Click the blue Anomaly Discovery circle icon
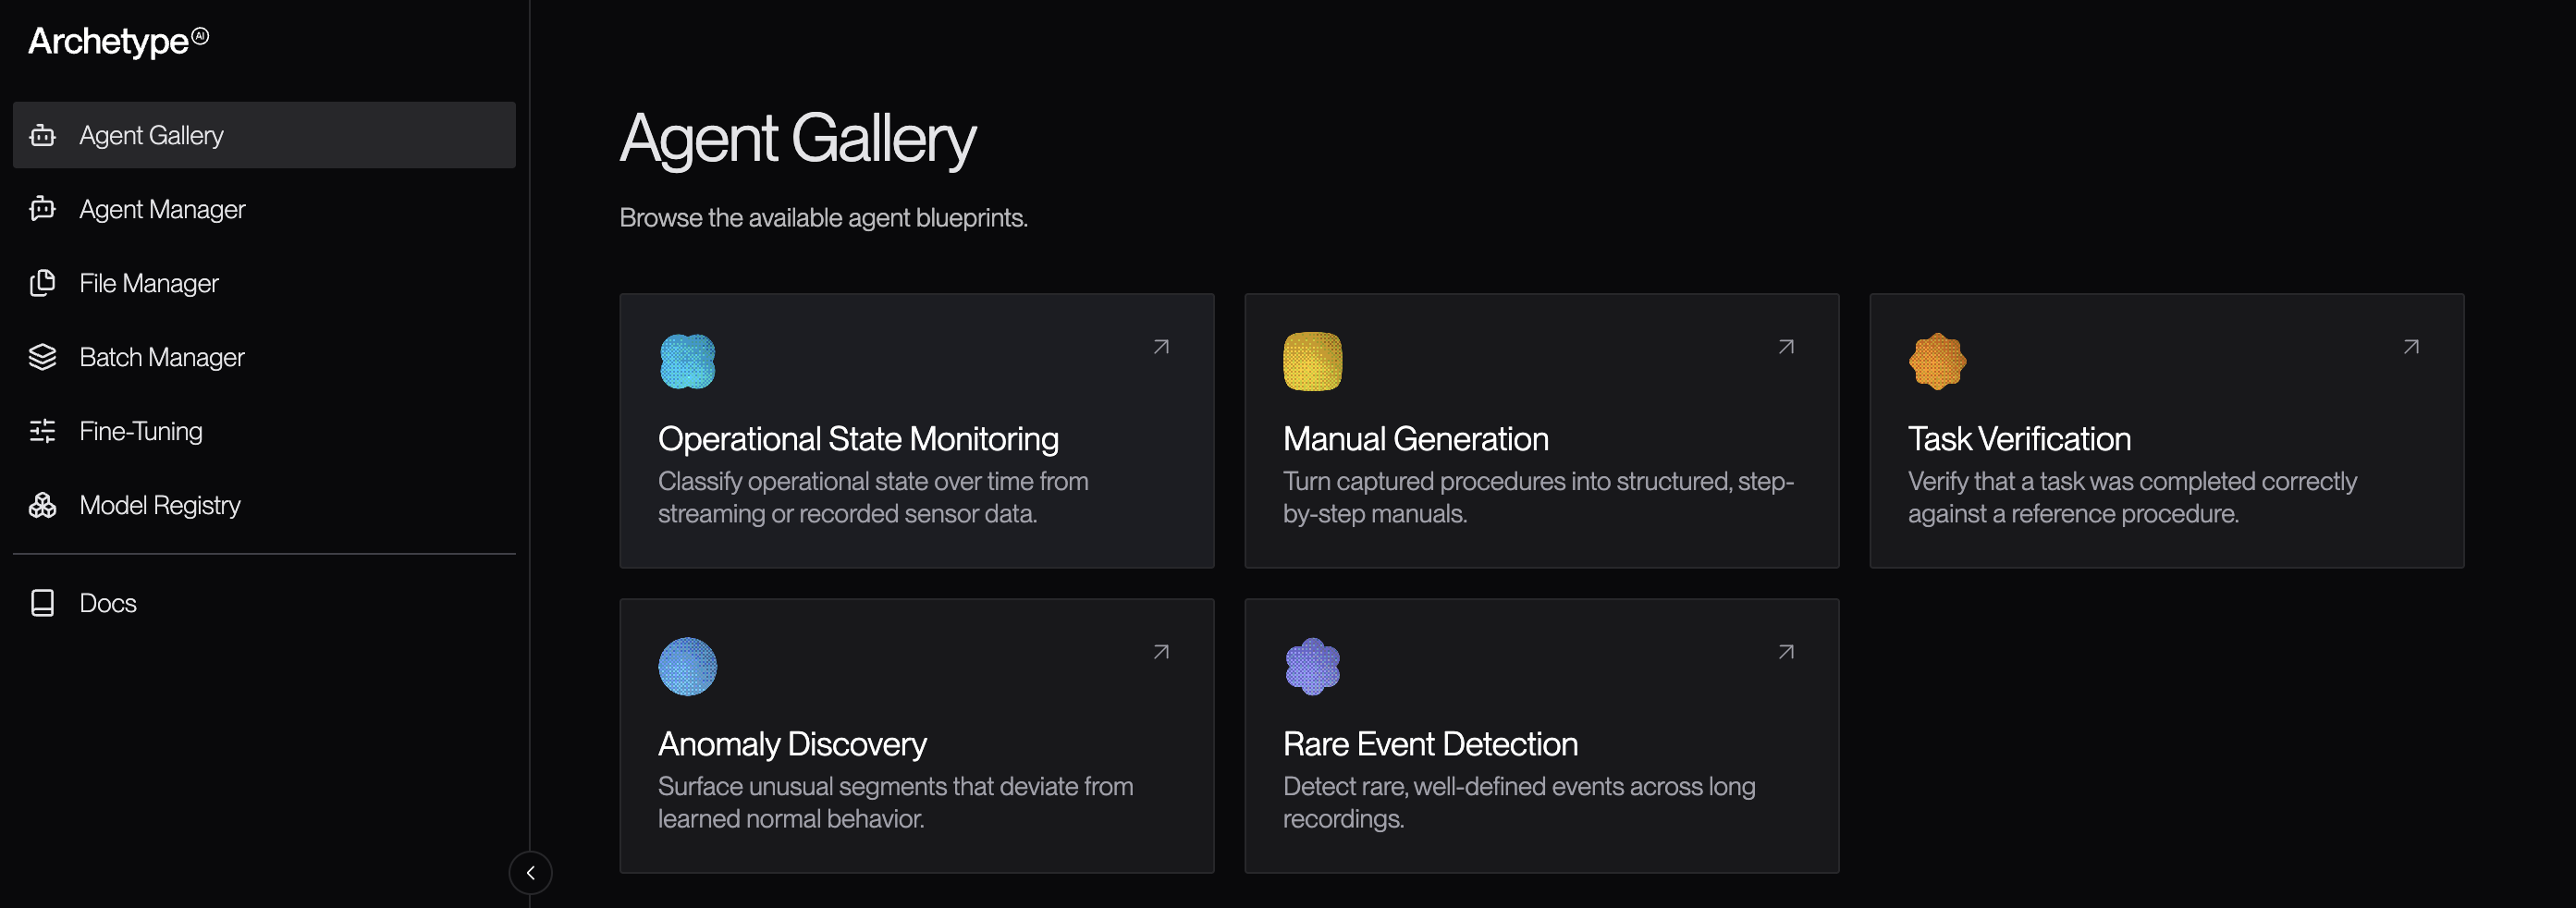Screen dimensions: 2576x908 pos(688,666)
